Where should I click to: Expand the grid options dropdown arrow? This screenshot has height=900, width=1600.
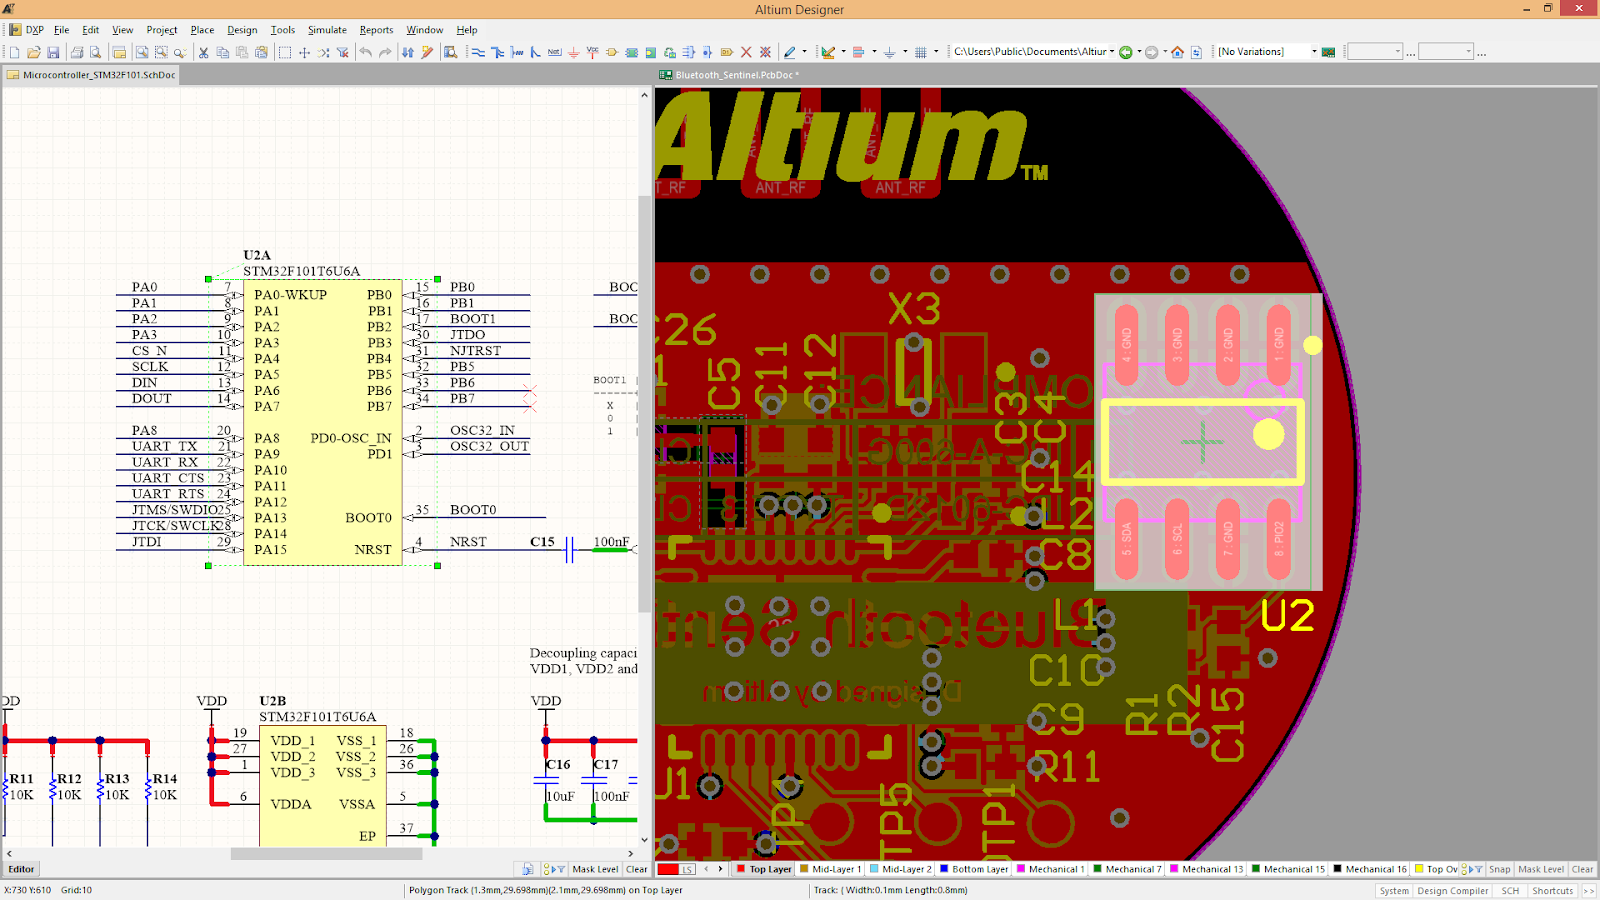coord(936,52)
